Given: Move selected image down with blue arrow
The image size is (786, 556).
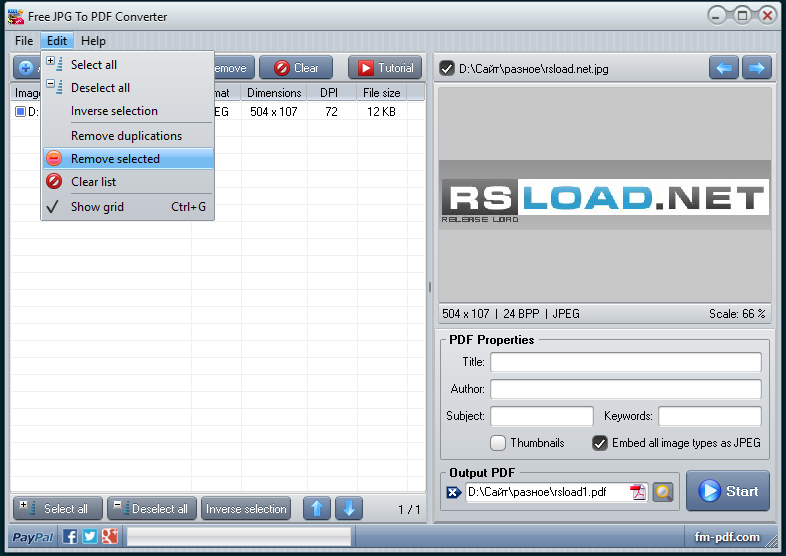Looking at the screenshot, I should (349, 508).
